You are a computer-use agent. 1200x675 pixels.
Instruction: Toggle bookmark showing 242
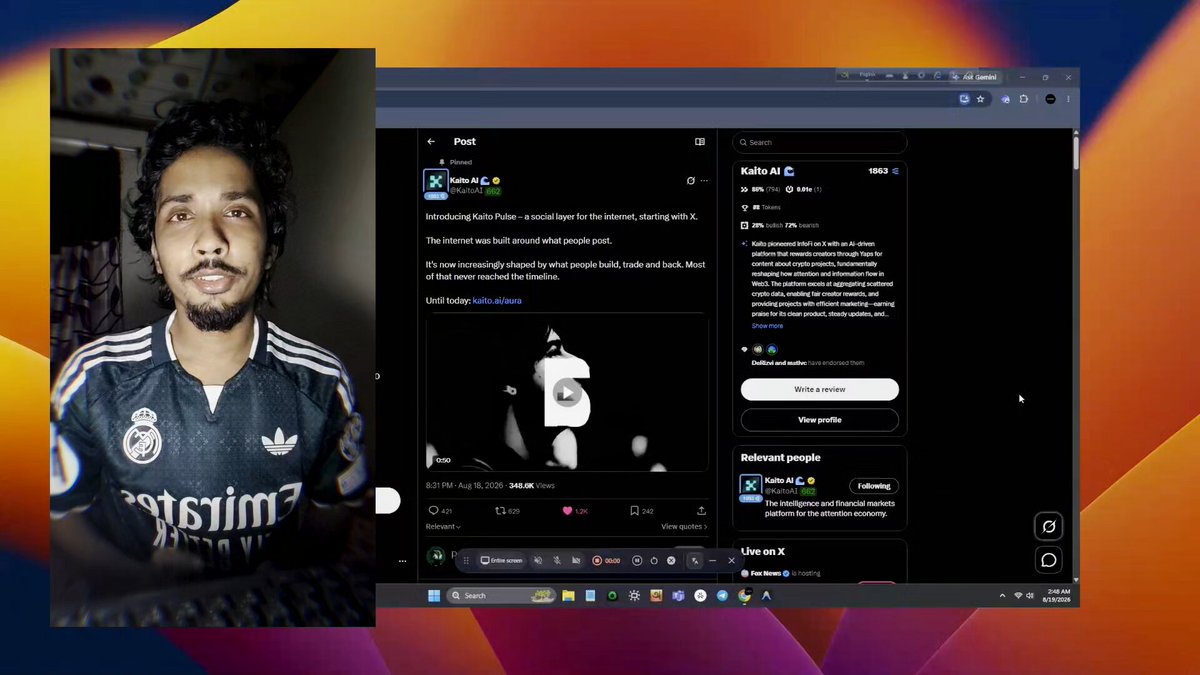[642, 511]
